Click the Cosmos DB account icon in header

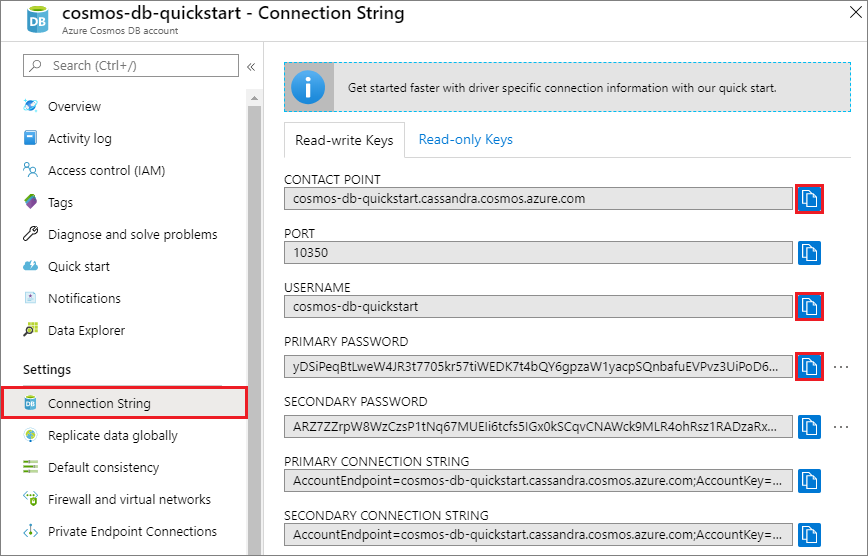(38, 20)
